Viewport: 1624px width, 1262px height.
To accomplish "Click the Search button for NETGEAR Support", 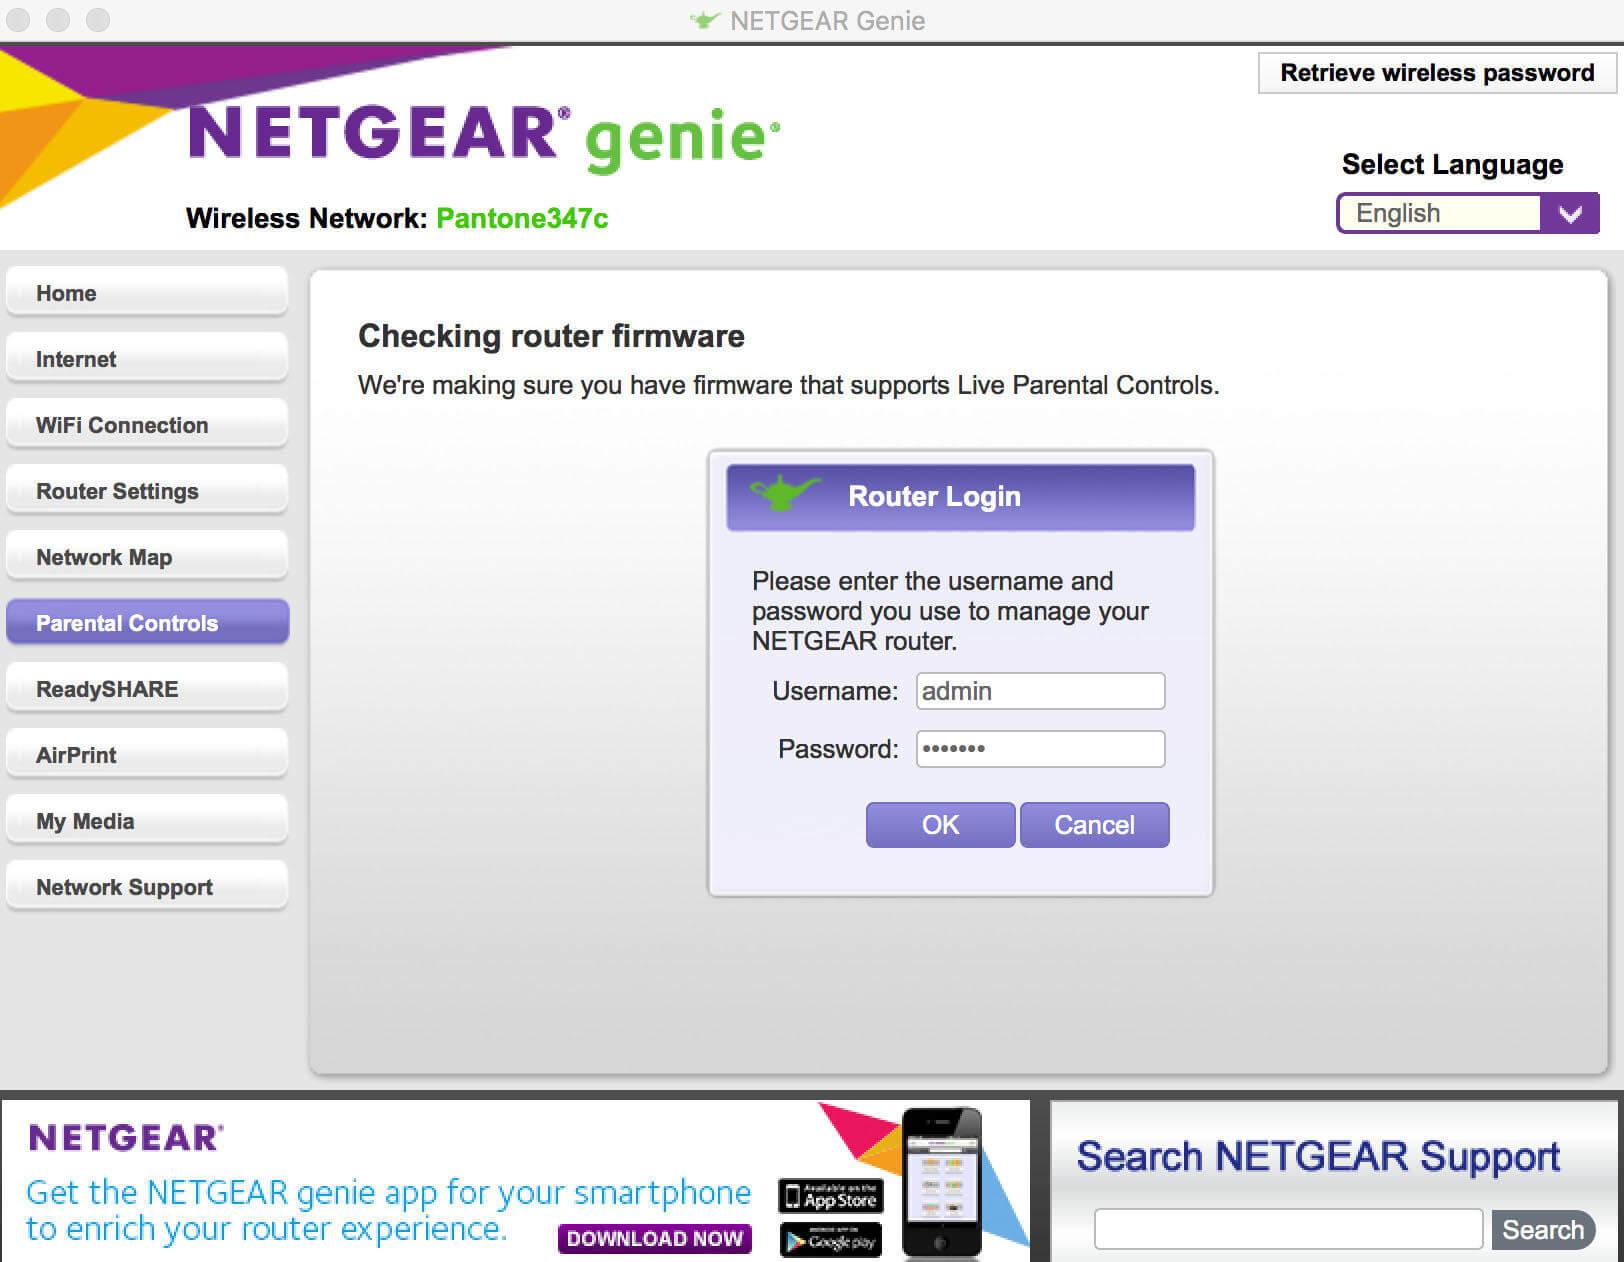I will click(1545, 1229).
